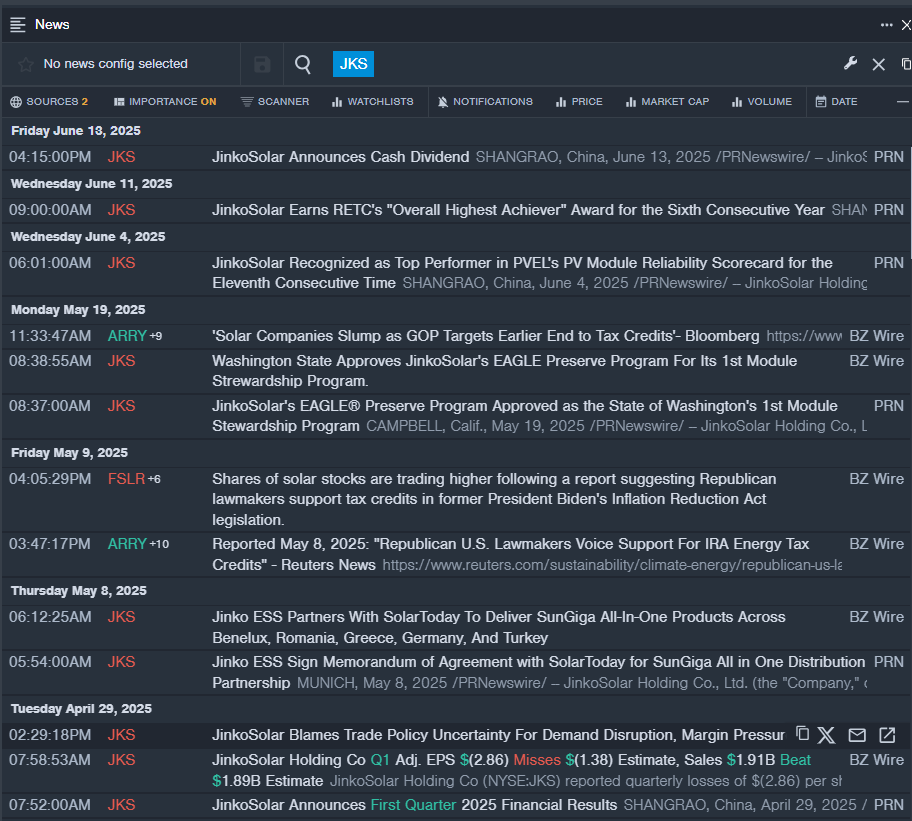Click the 'Tuesday April 29, 2025' date header

pos(81,709)
